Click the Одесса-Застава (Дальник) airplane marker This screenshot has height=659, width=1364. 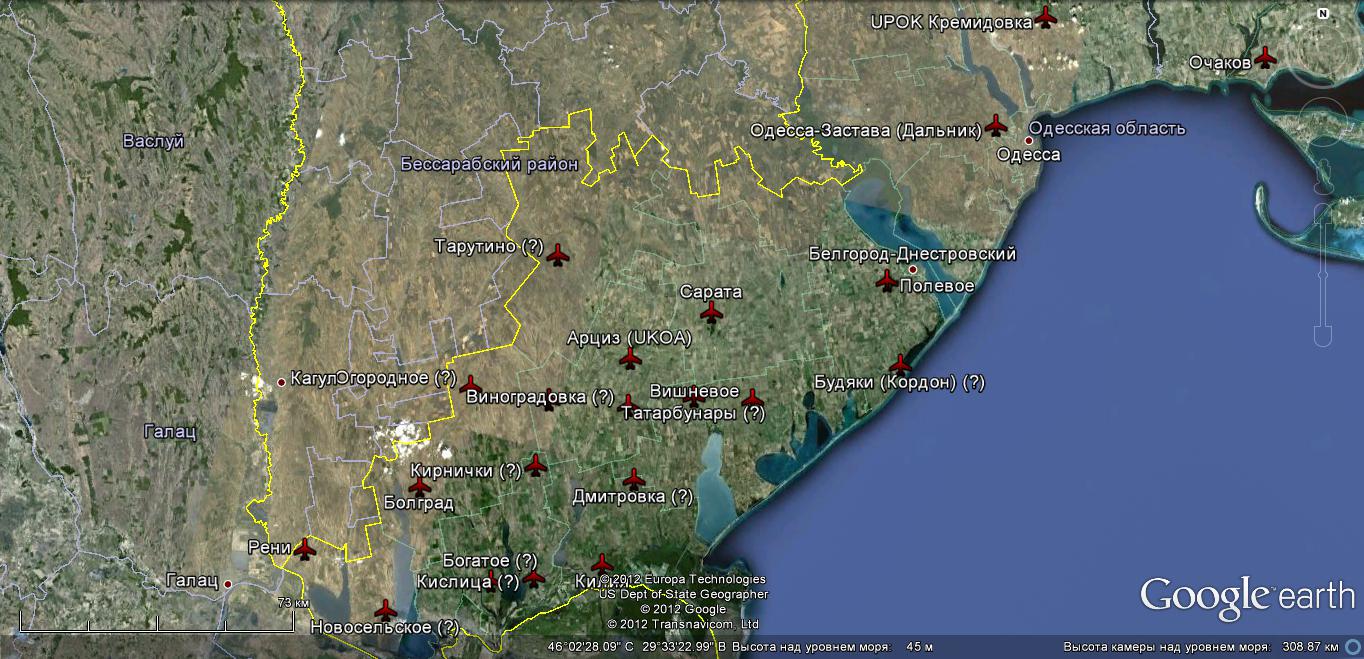(x=996, y=126)
